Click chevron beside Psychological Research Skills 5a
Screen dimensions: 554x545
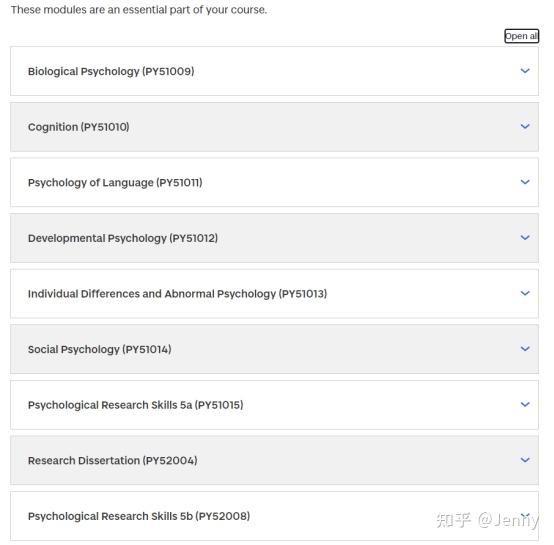[525, 404]
